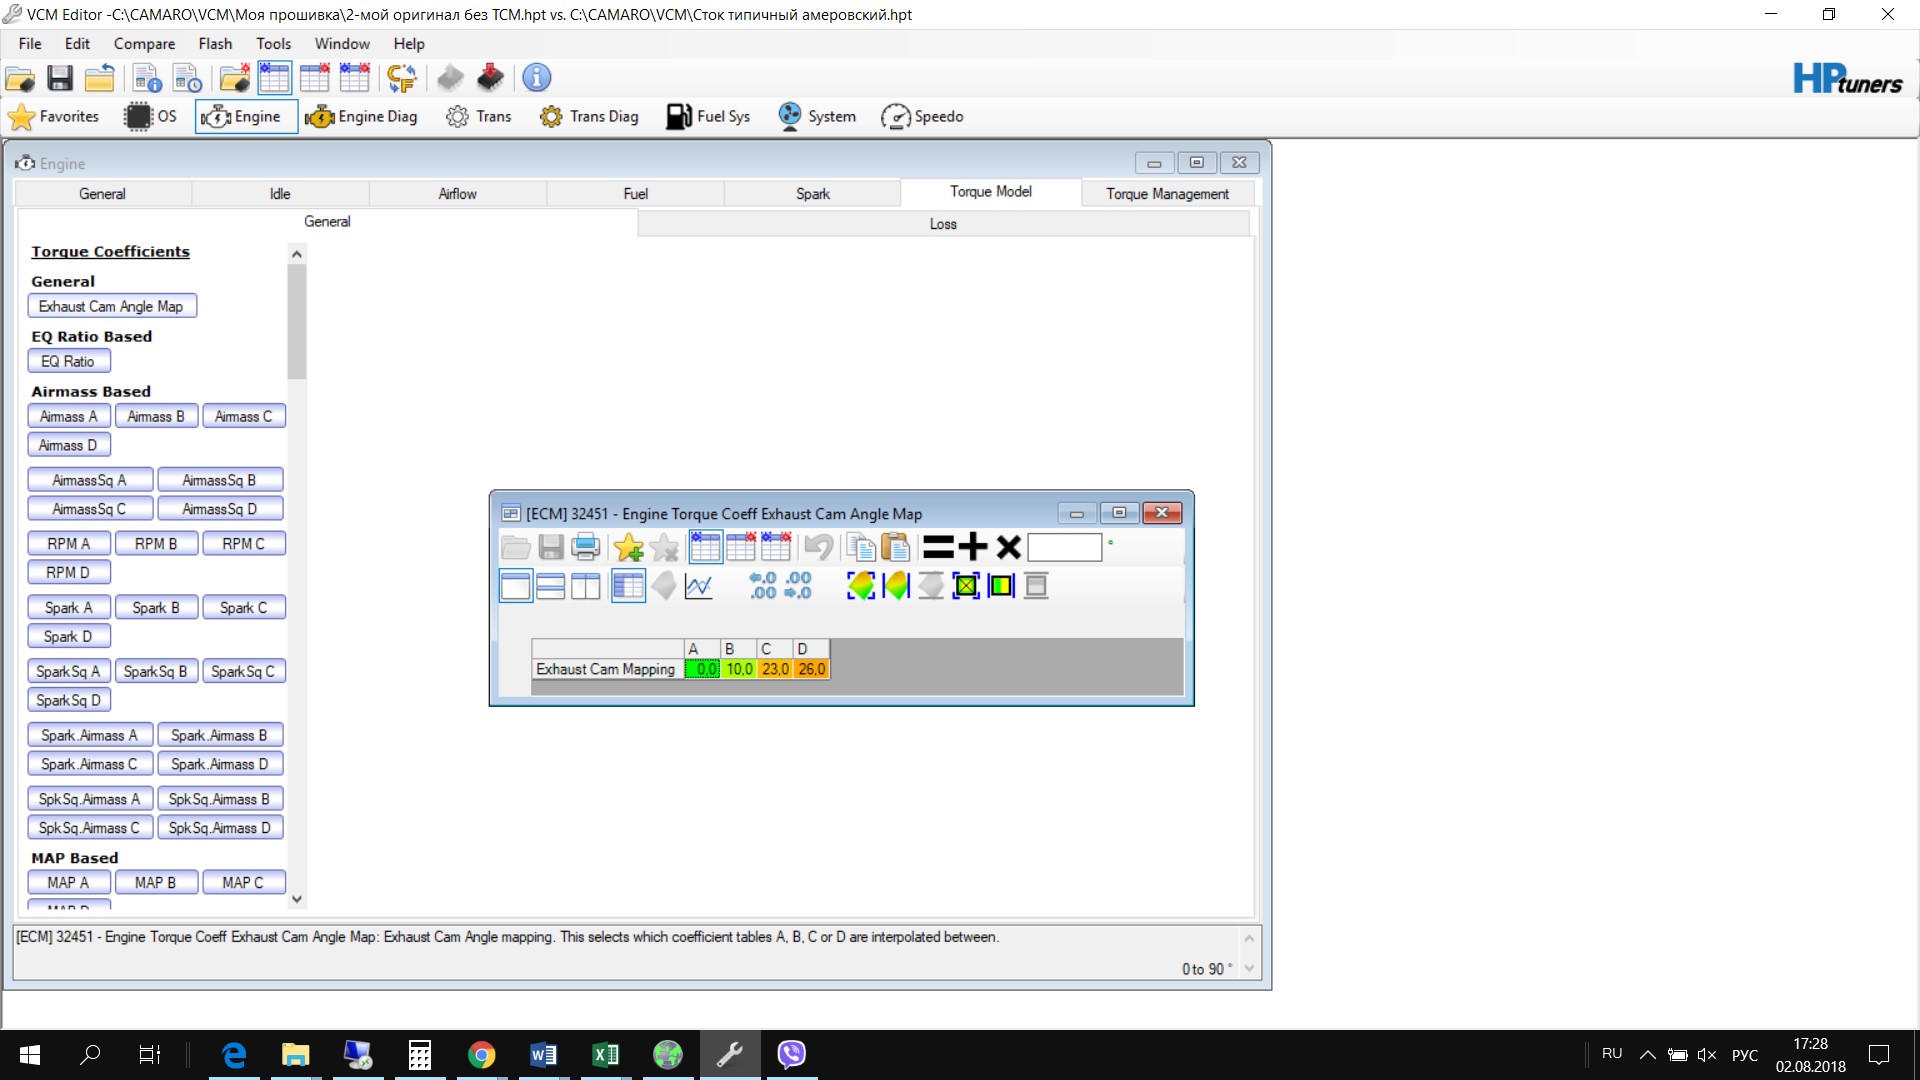
Task: Open the Airmass A table button
Action: pos(69,417)
